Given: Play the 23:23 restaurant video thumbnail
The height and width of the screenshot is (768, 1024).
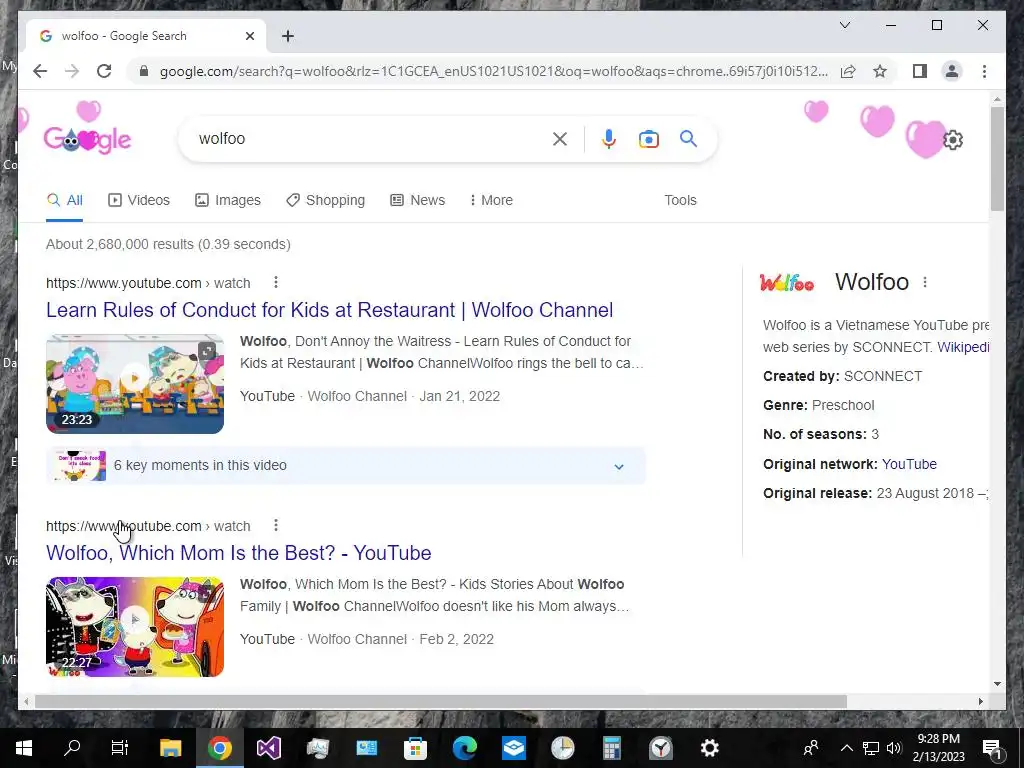Looking at the screenshot, I should [x=135, y=384].
